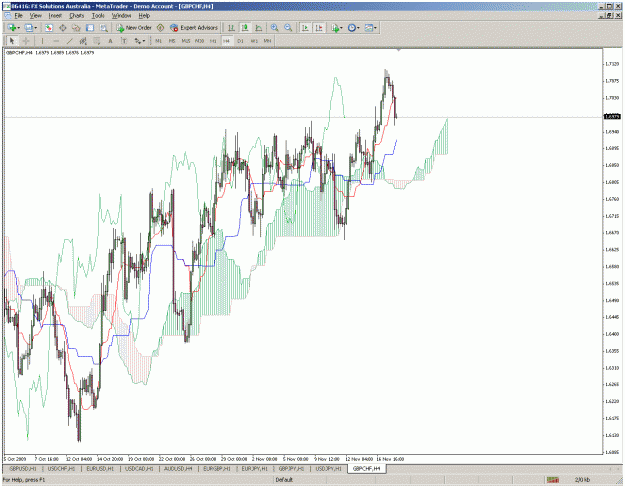Open the Profiles toolbar icon

tap(28, 28)
